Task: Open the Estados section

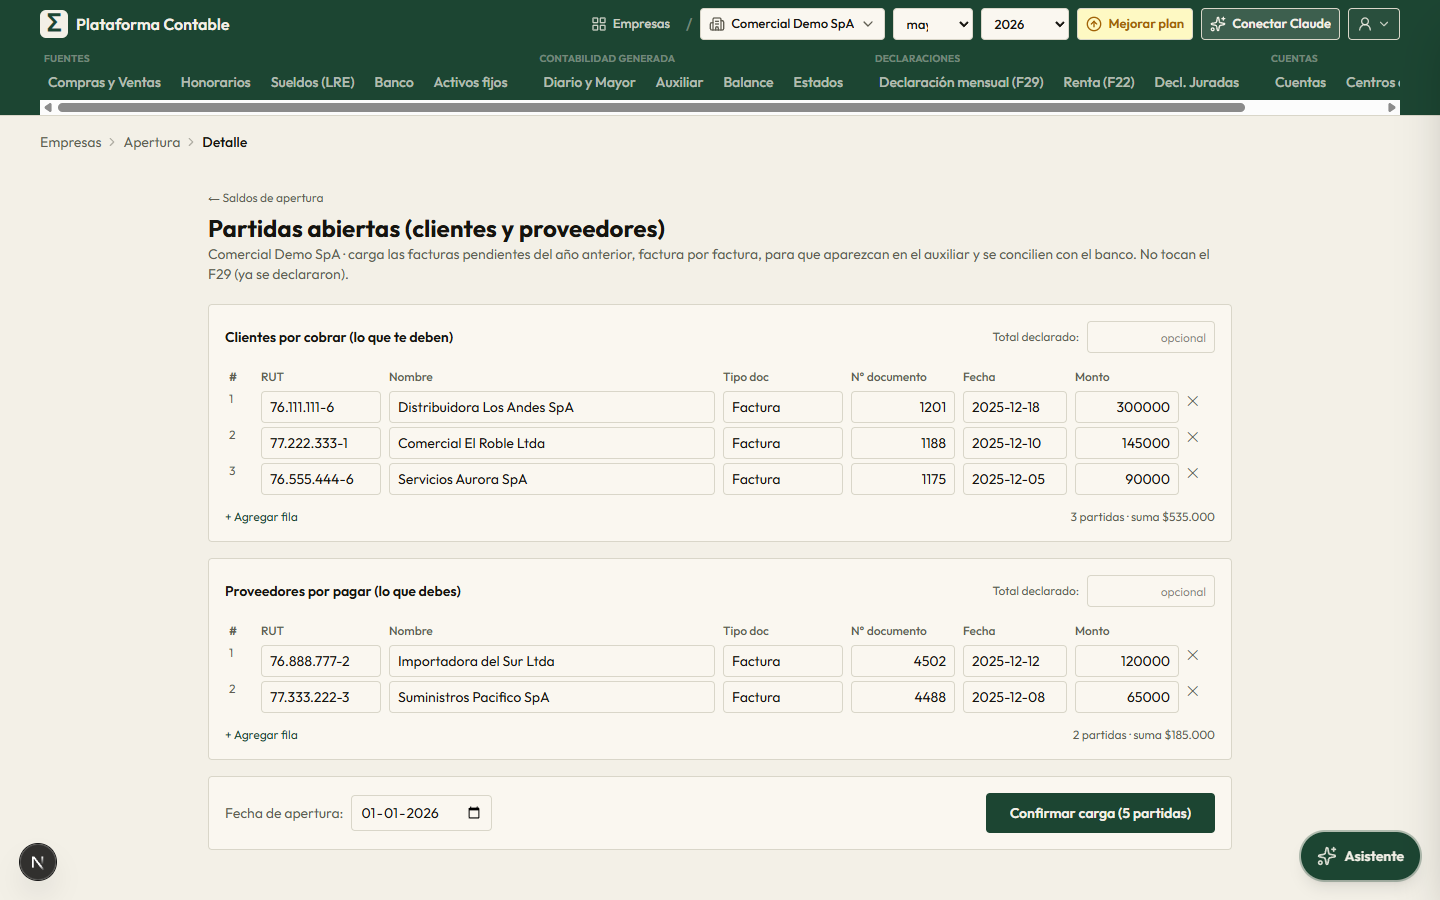Action: (x=818, y=82)
